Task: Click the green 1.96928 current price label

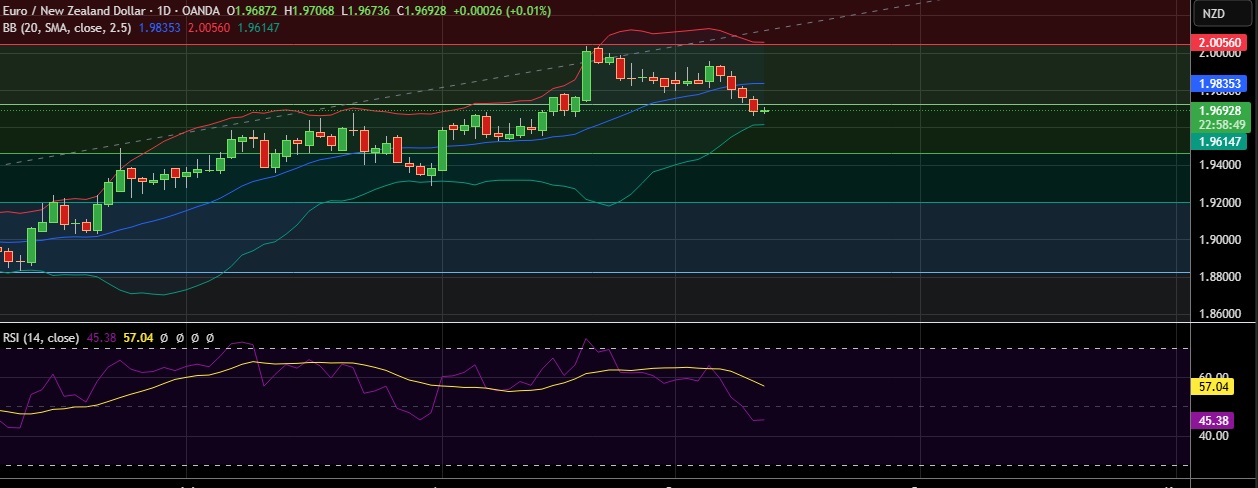Action: tap(1219, 110)
